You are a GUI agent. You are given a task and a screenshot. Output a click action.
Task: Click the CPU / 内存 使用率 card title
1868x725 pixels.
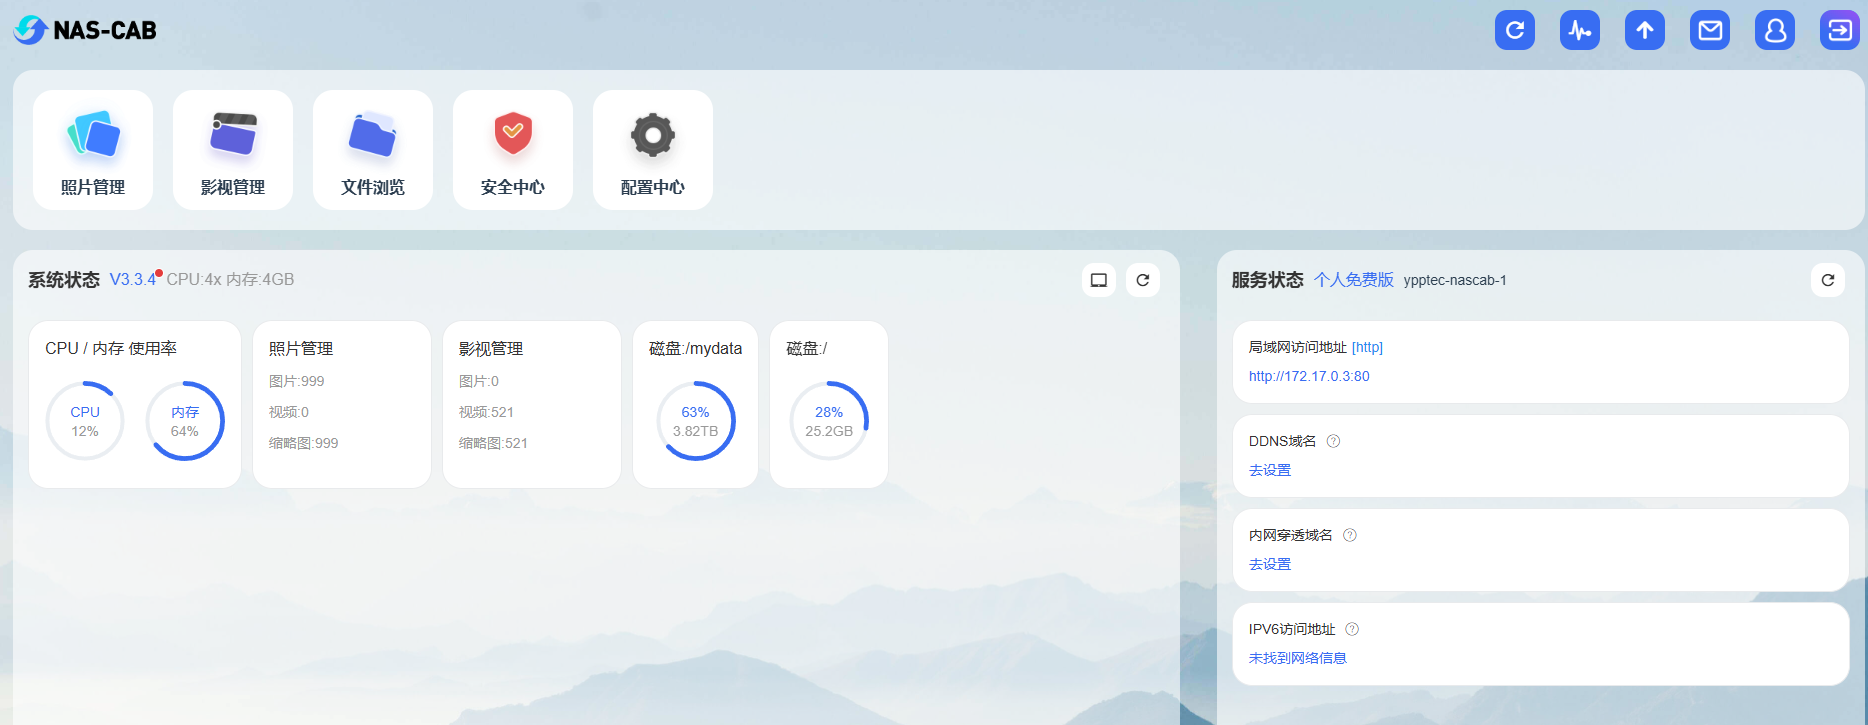111,348
